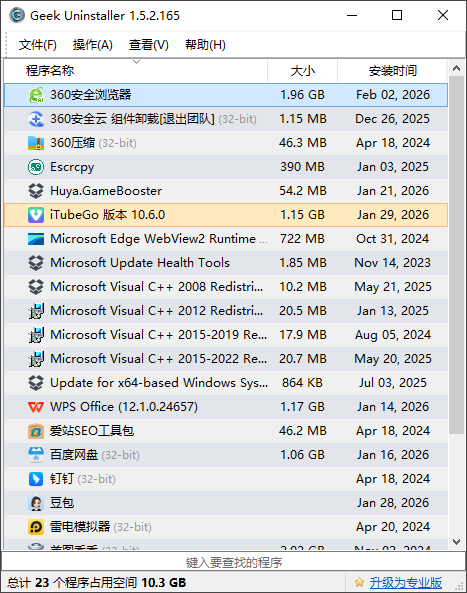467x593 pixels.
Task: Click the Visual C++ 2012 Redistributable icon
Action: point(36,311)
